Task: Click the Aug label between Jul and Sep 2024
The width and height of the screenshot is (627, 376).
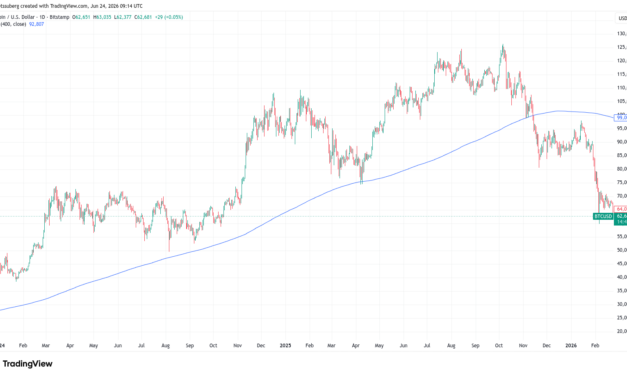Action: click(x=166, y=345)
